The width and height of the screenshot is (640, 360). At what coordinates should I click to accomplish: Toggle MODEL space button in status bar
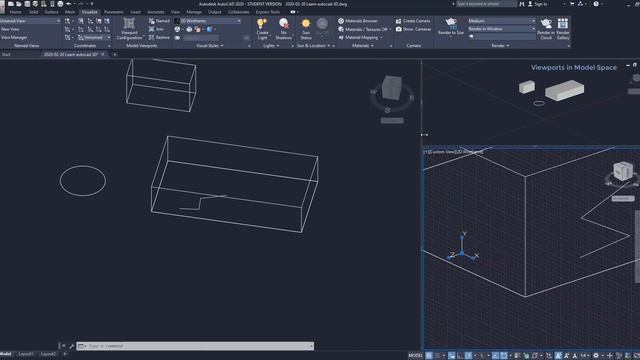[x=416, y=356]
